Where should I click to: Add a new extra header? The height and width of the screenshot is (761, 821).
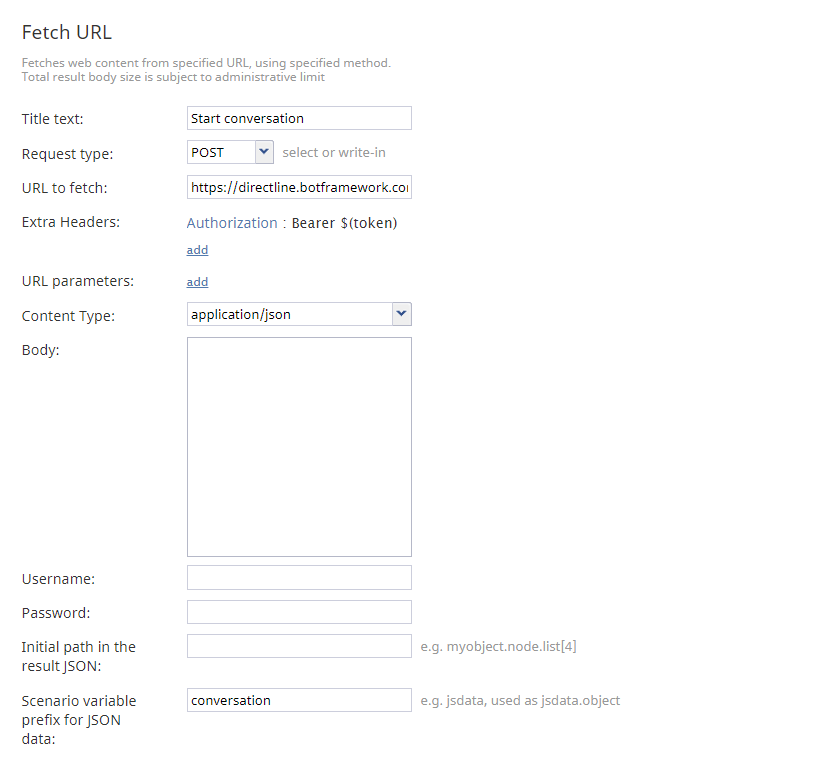(197, 250)
